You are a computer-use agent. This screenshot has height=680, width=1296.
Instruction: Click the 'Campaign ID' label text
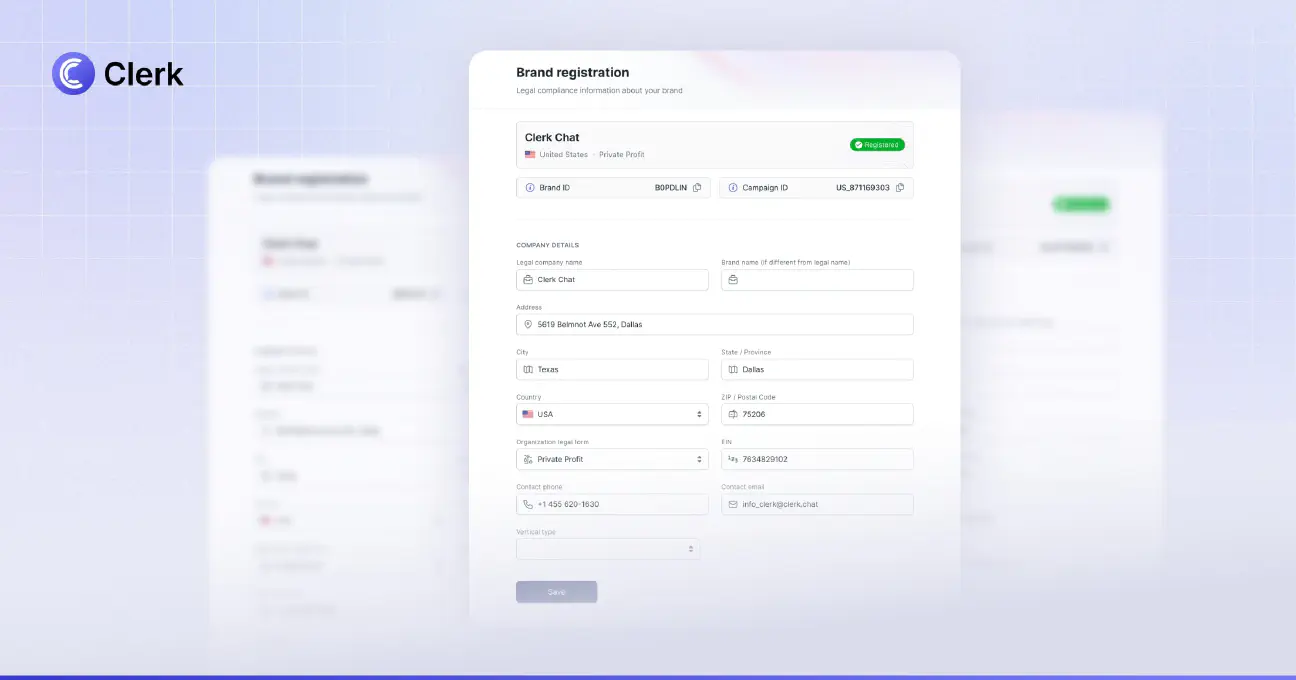[765, 188]
